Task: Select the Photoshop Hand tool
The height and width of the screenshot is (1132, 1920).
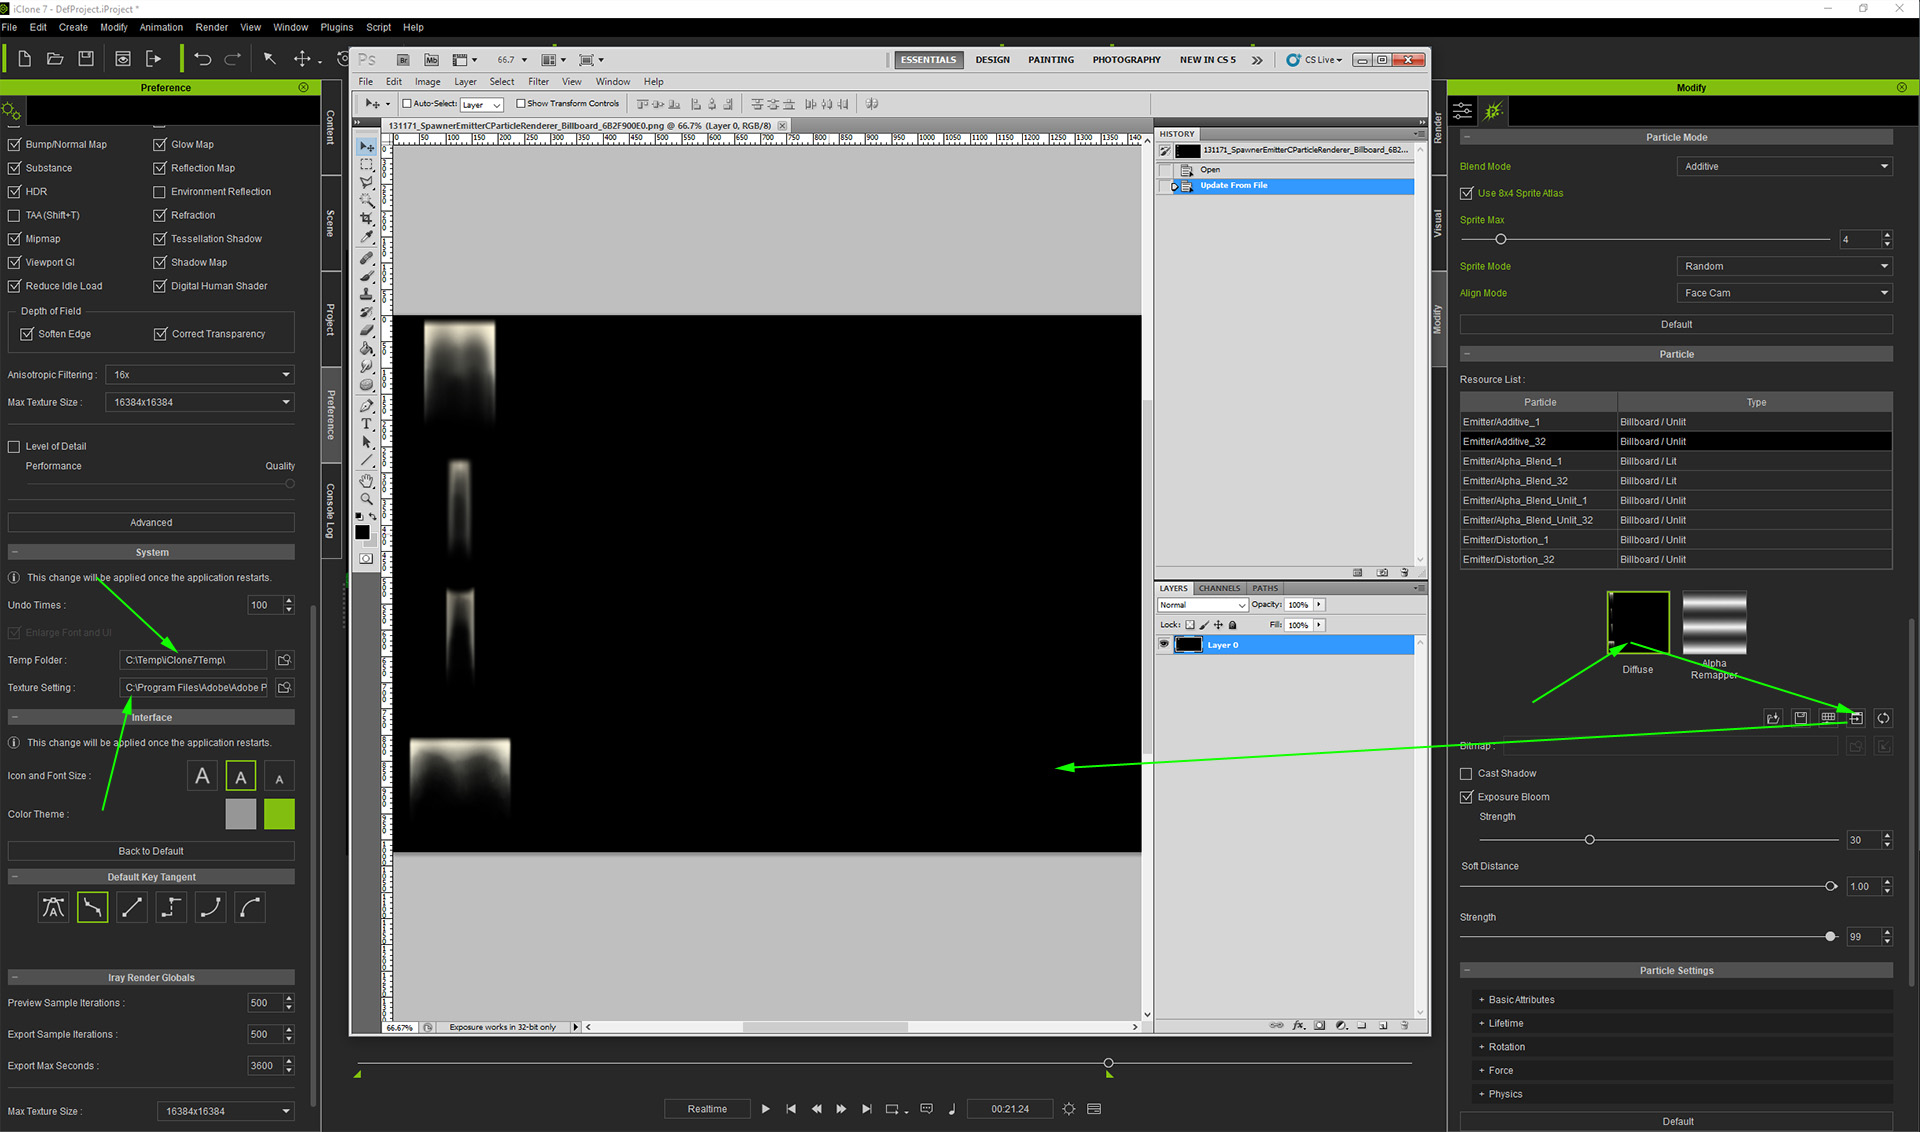Action: tap(367, 481)
